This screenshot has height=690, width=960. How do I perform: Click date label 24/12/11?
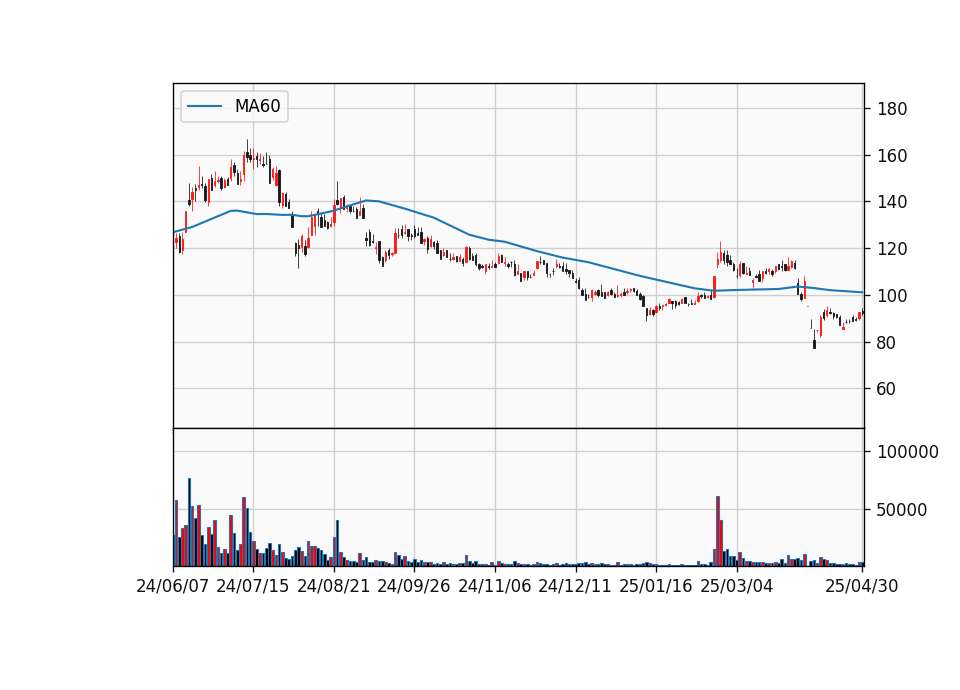pyautogui.click(x=574, y=587)
